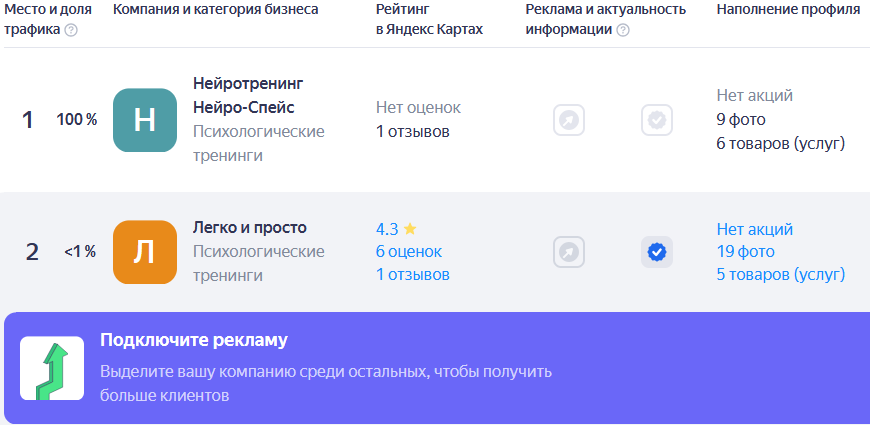The width and height of the screenshot is (870, 425).
Task: Select the Легко и просто company name
Action: pos(250,227)
